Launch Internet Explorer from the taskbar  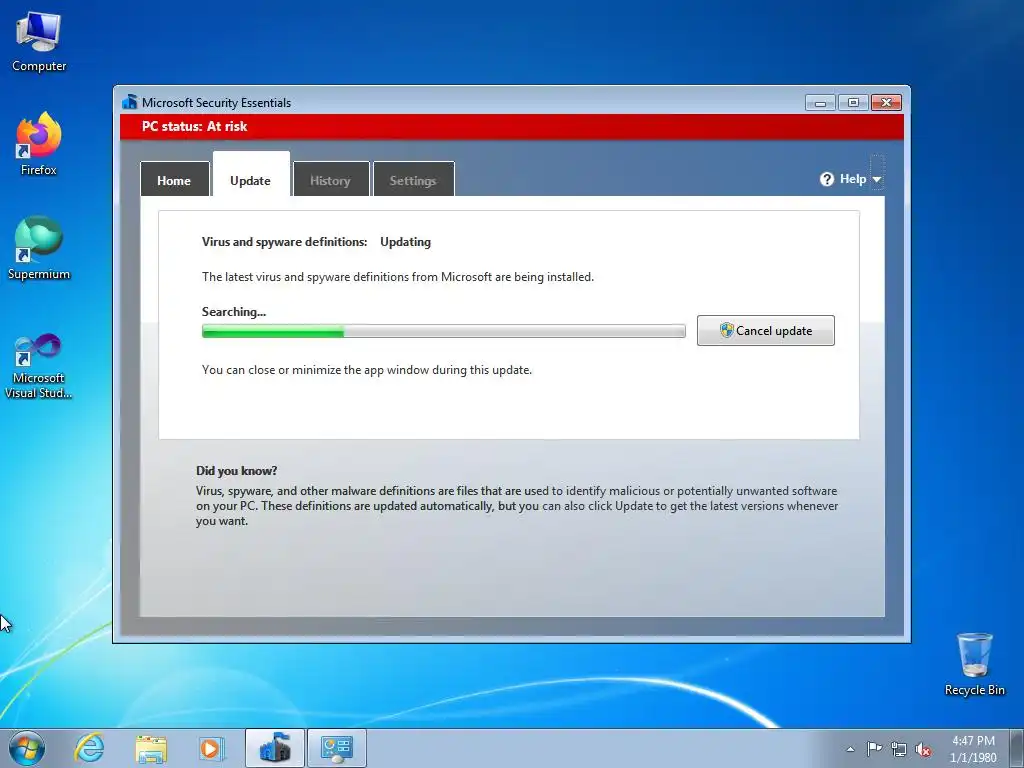[89, 748]
